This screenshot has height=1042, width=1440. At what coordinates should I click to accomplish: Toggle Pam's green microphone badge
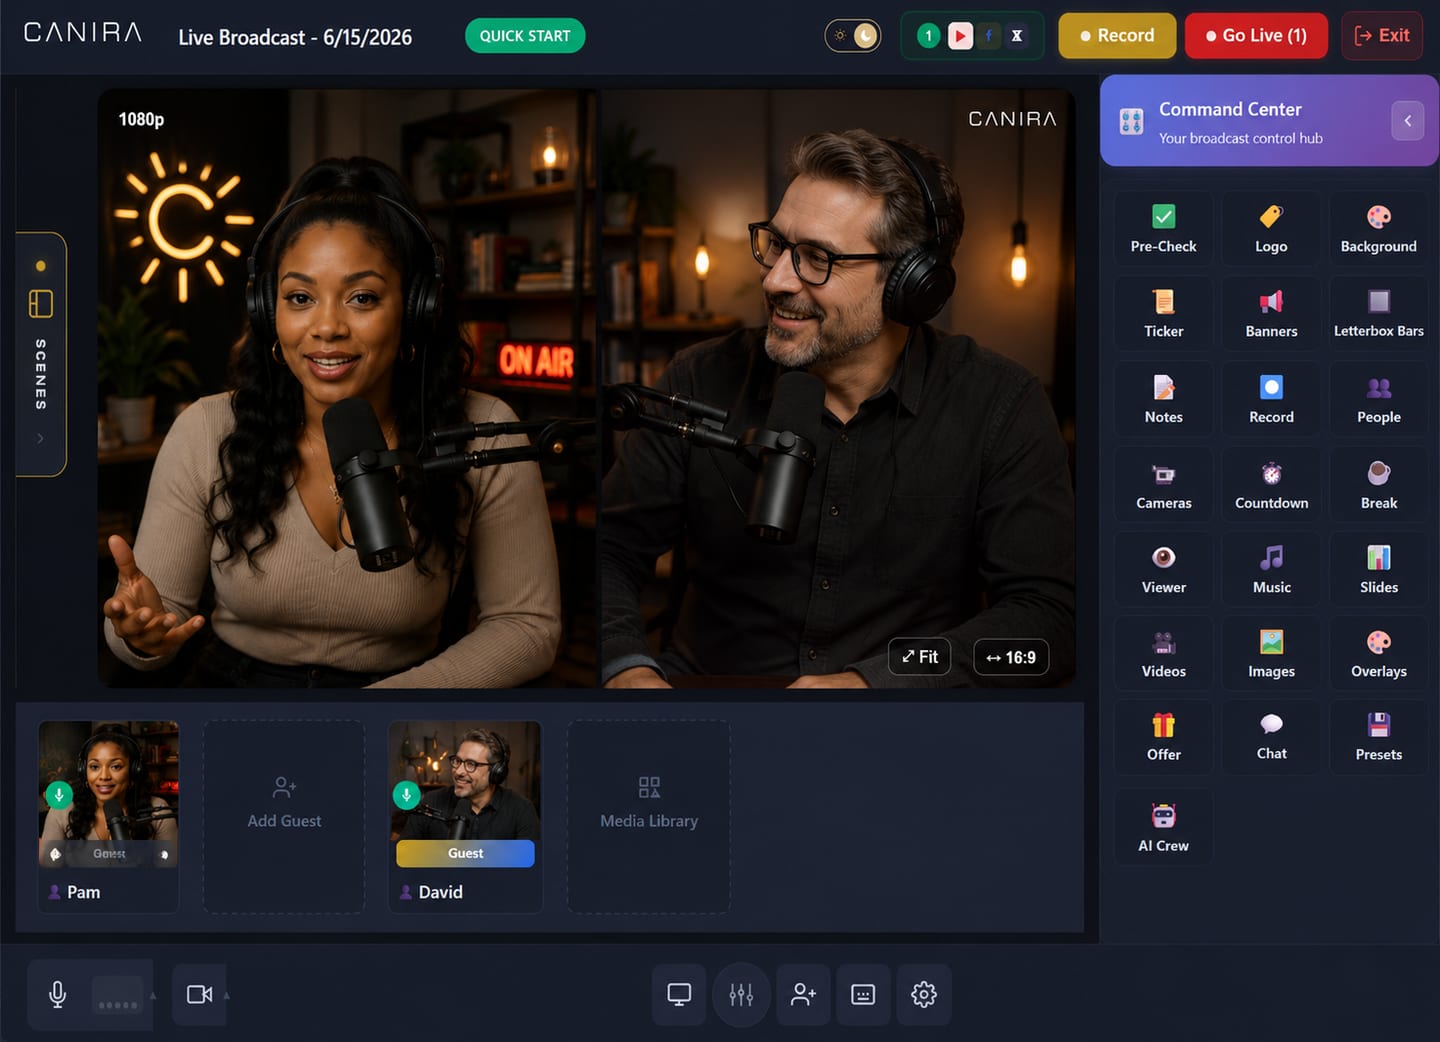59,795
